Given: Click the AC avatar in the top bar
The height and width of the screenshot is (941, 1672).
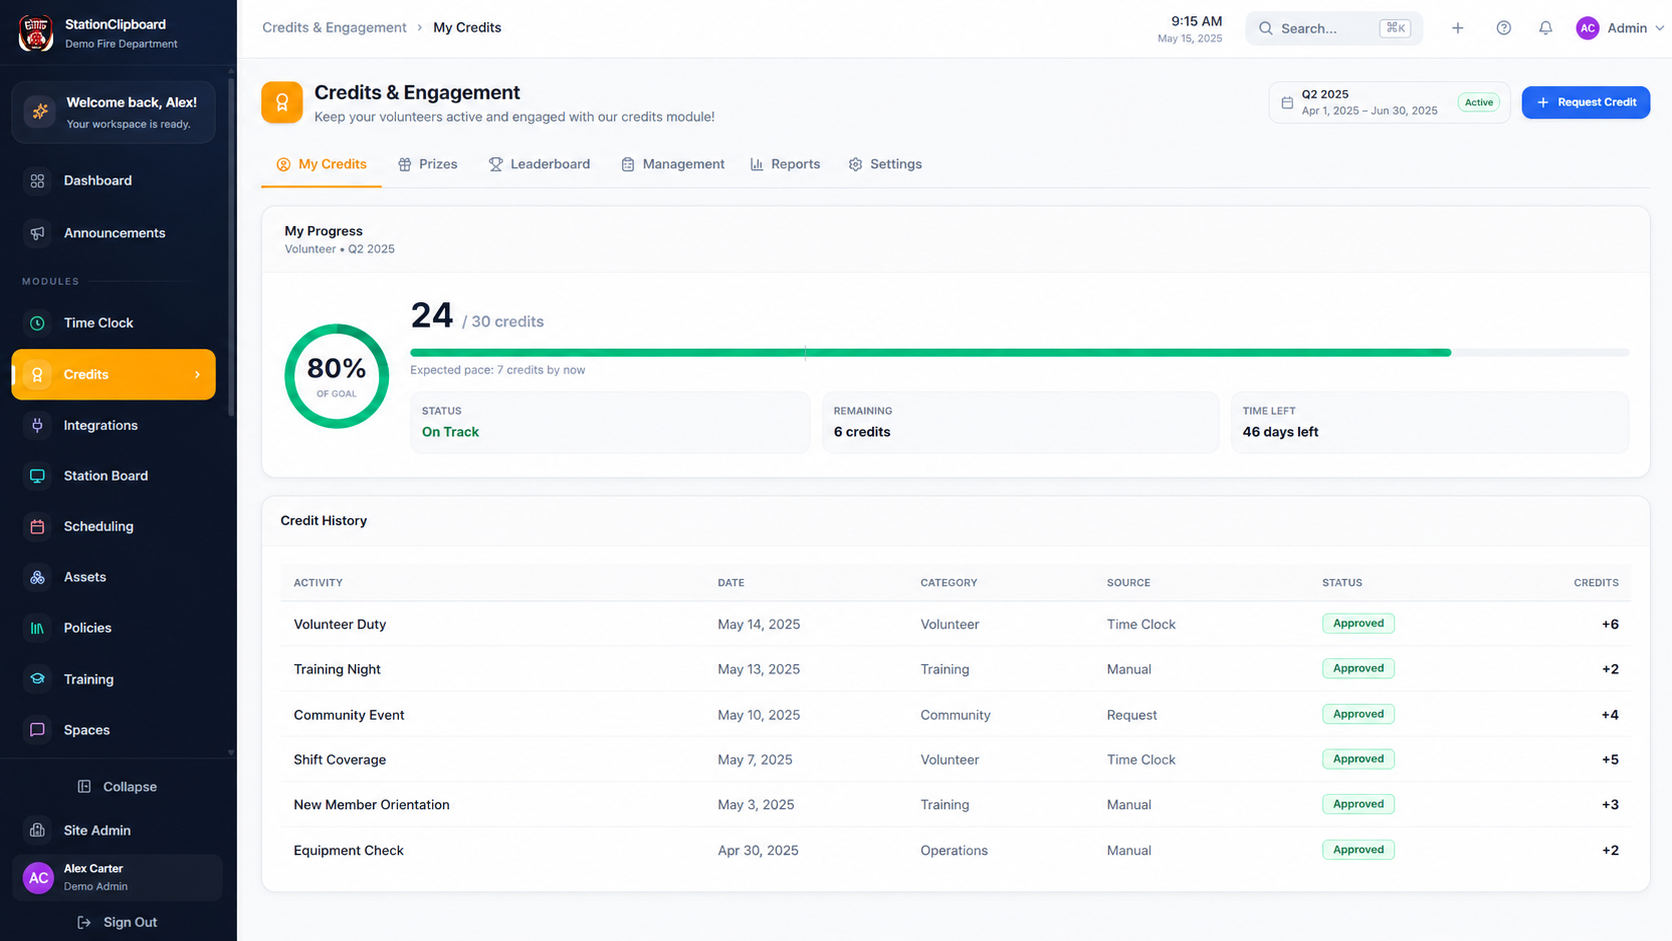Looking at the screenshot, I should pyautogui.click(x=1587, y=28).
